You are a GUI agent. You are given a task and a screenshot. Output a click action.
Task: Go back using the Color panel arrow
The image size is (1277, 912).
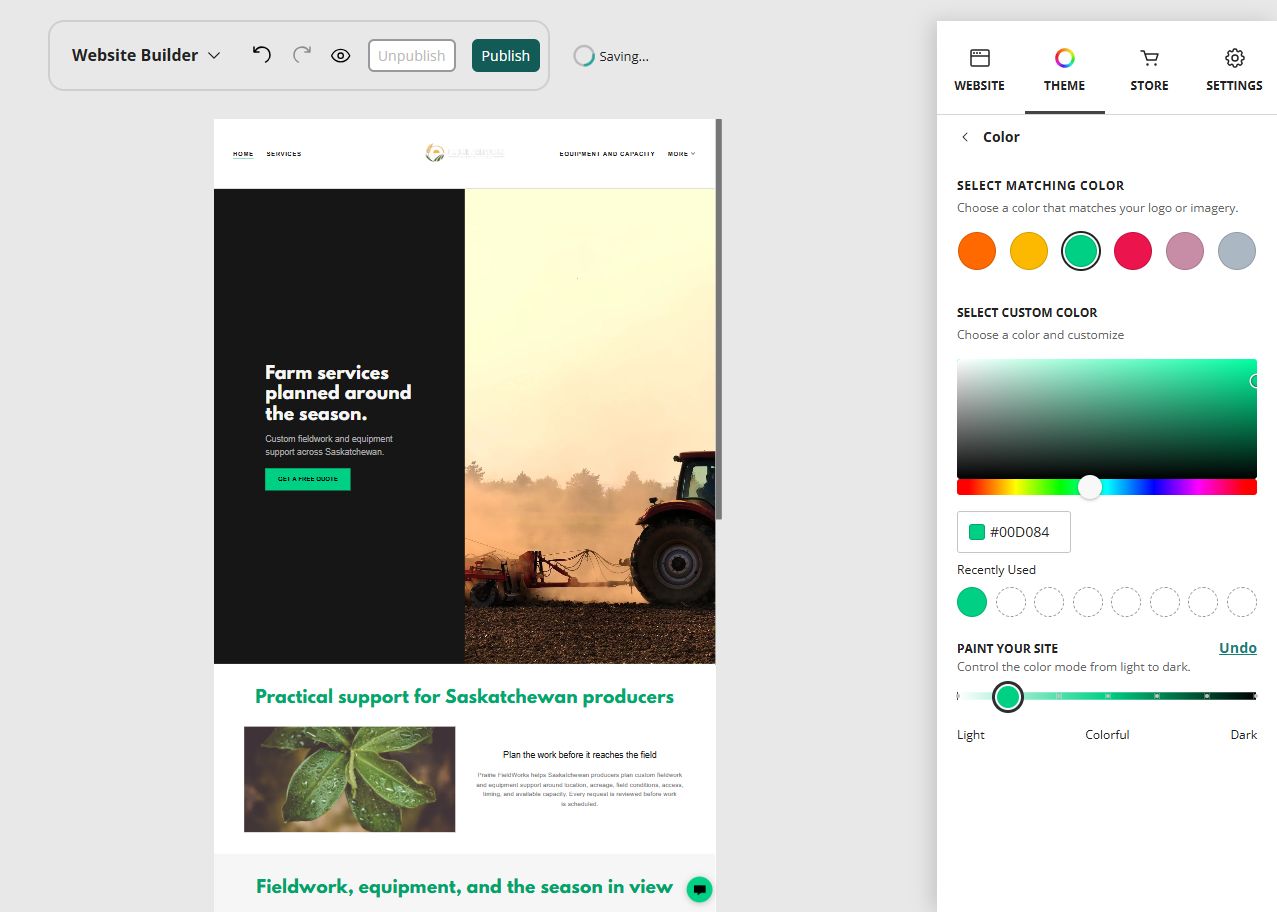965,137
